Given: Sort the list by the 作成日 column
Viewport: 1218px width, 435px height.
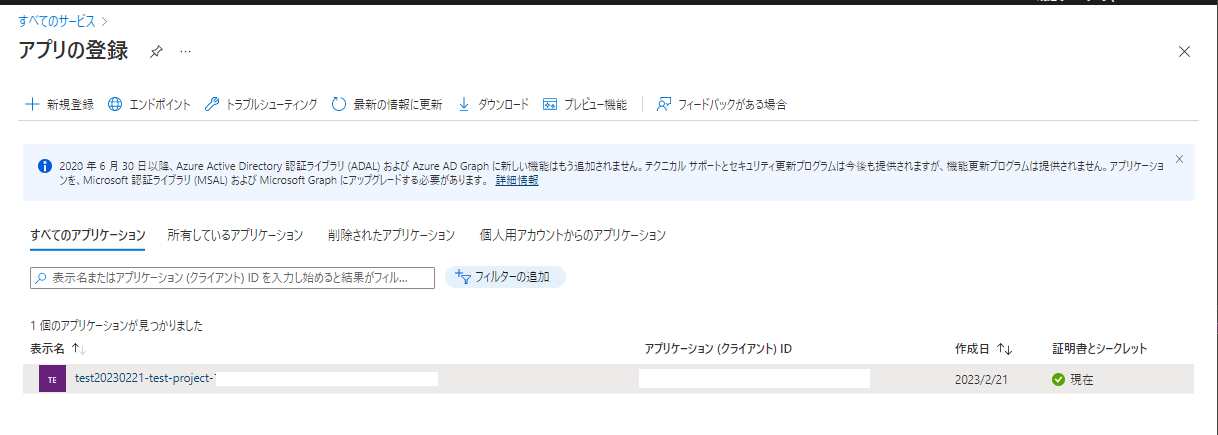Looking at the screenshot, I should pos(984,349).
